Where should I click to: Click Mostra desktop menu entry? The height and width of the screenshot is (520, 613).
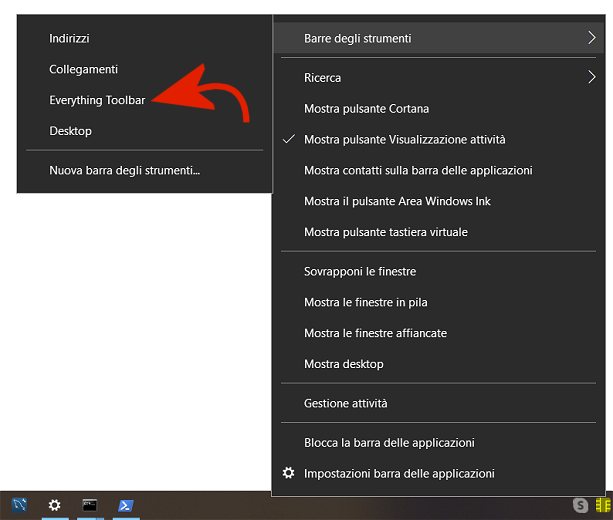coord(438,364)
